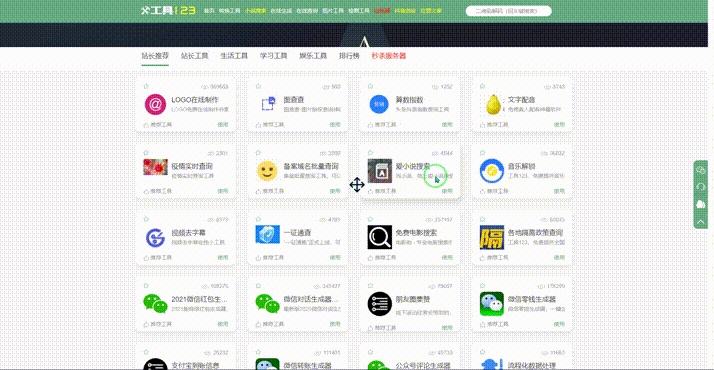
Task: Click the 文字配音 title text
Action: (521, 100)
